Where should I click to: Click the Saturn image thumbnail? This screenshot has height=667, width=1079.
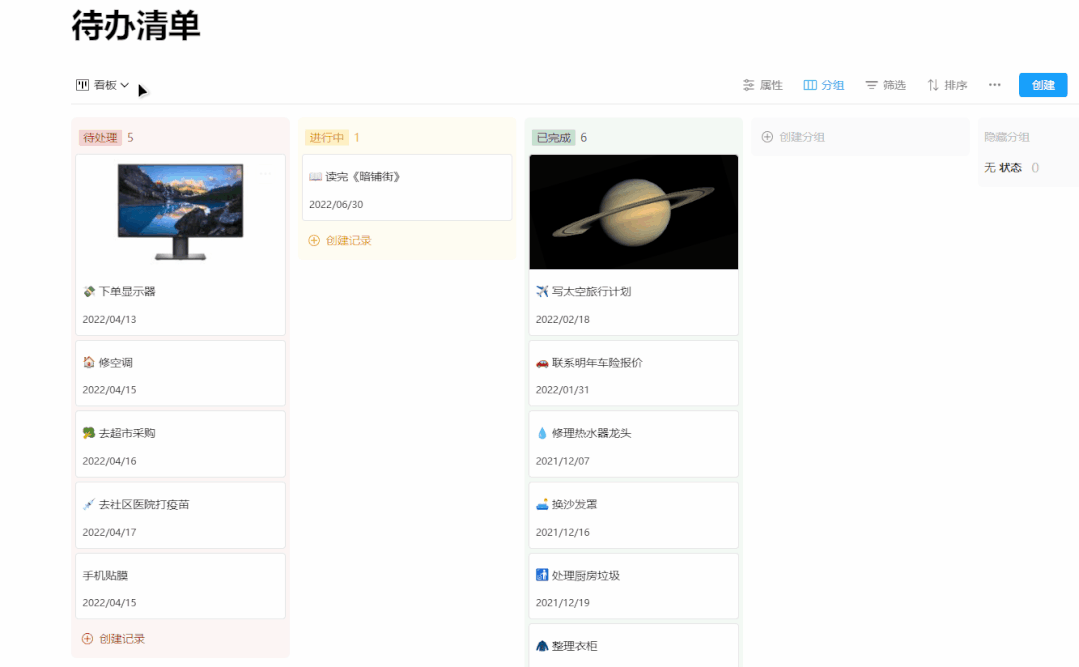pyautogui.click(x=633, y=211)
